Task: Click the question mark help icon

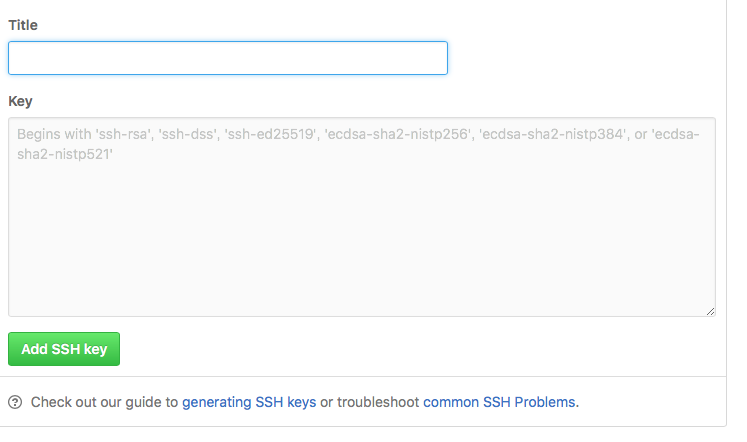Action: pos(15,403)
